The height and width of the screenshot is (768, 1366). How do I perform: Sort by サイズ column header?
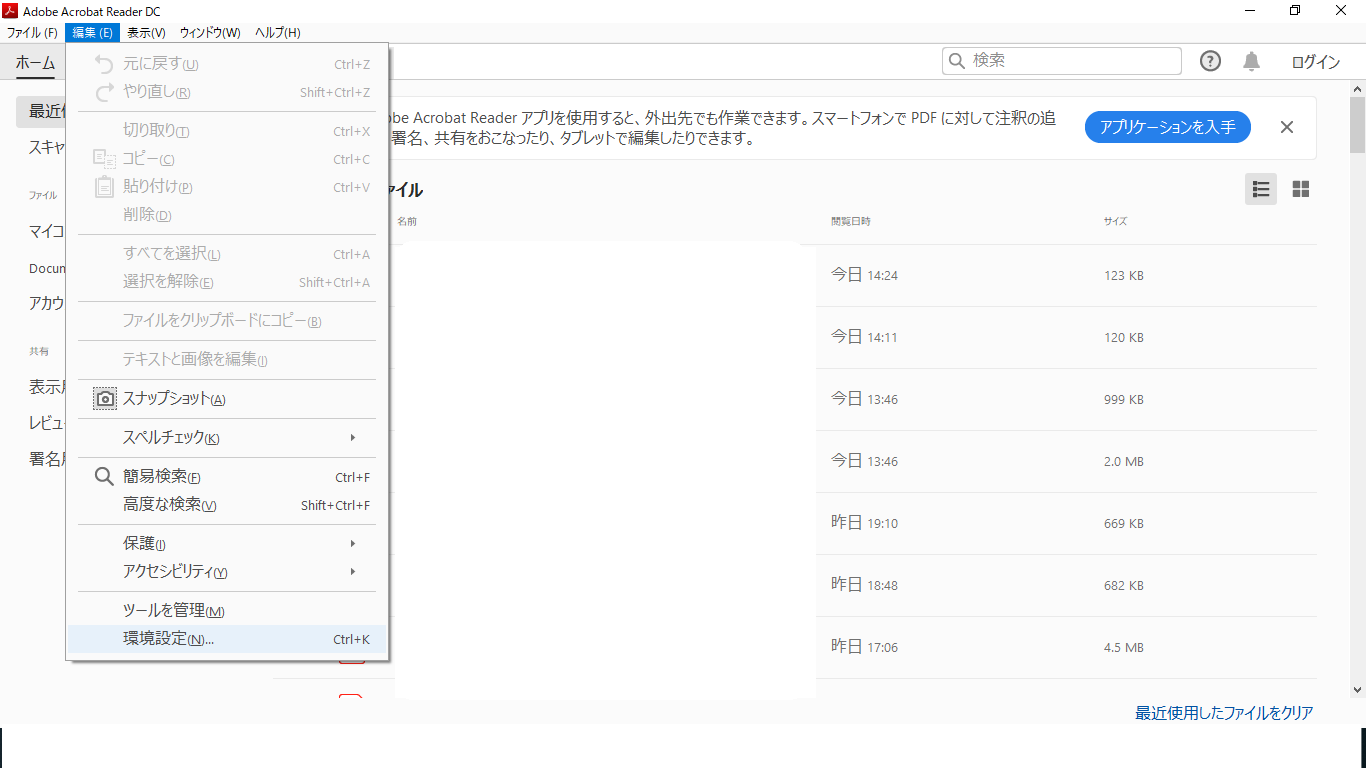(1115, 221)
